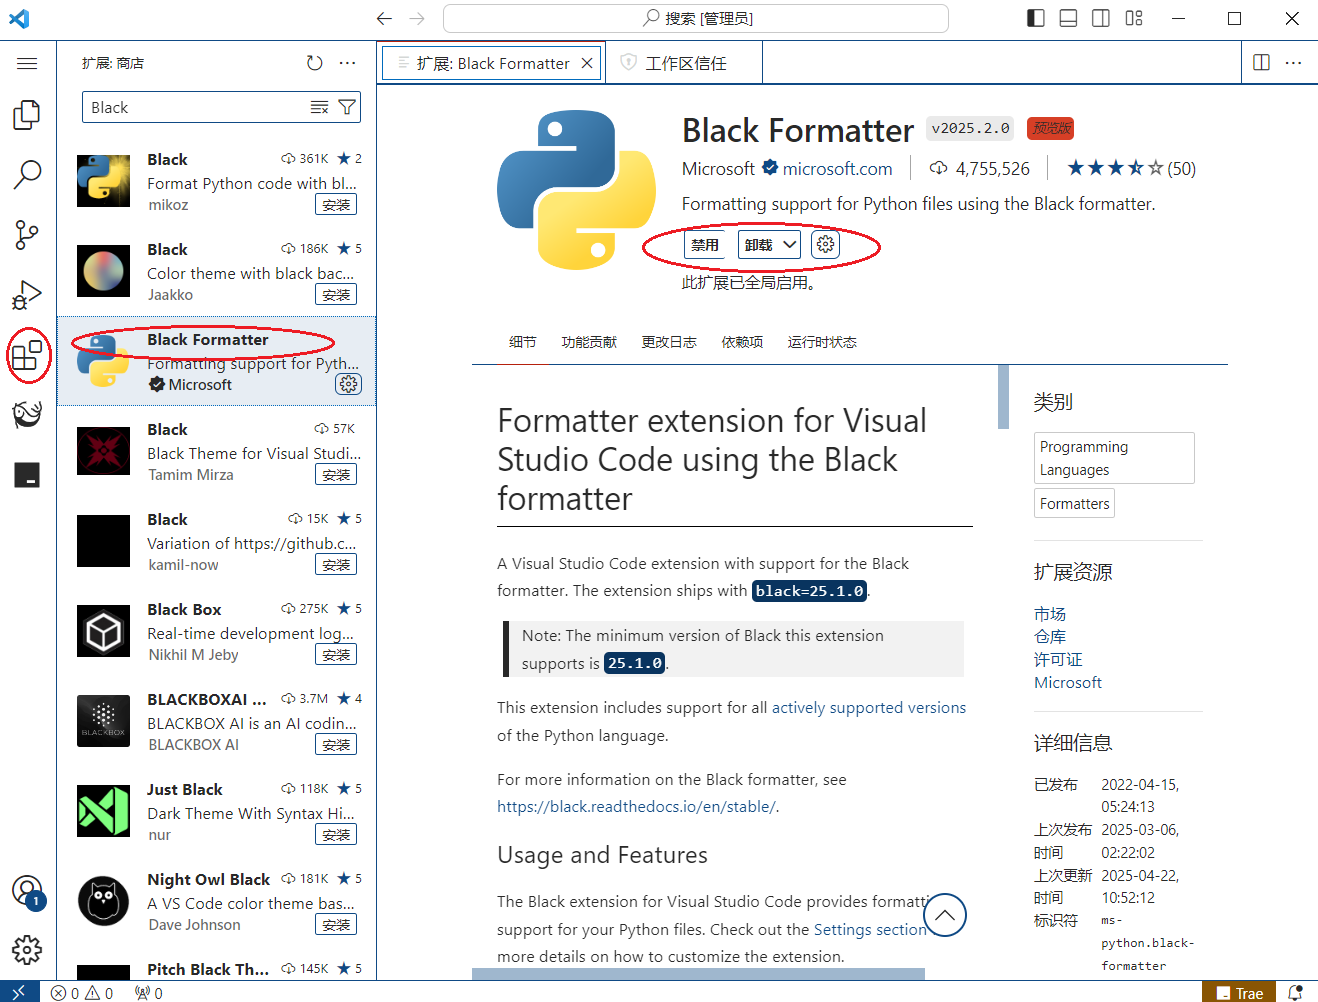This screenshot has width=1318, height=1002.
Task: Open the extensions filter funnel
Action: pos(347,107)
